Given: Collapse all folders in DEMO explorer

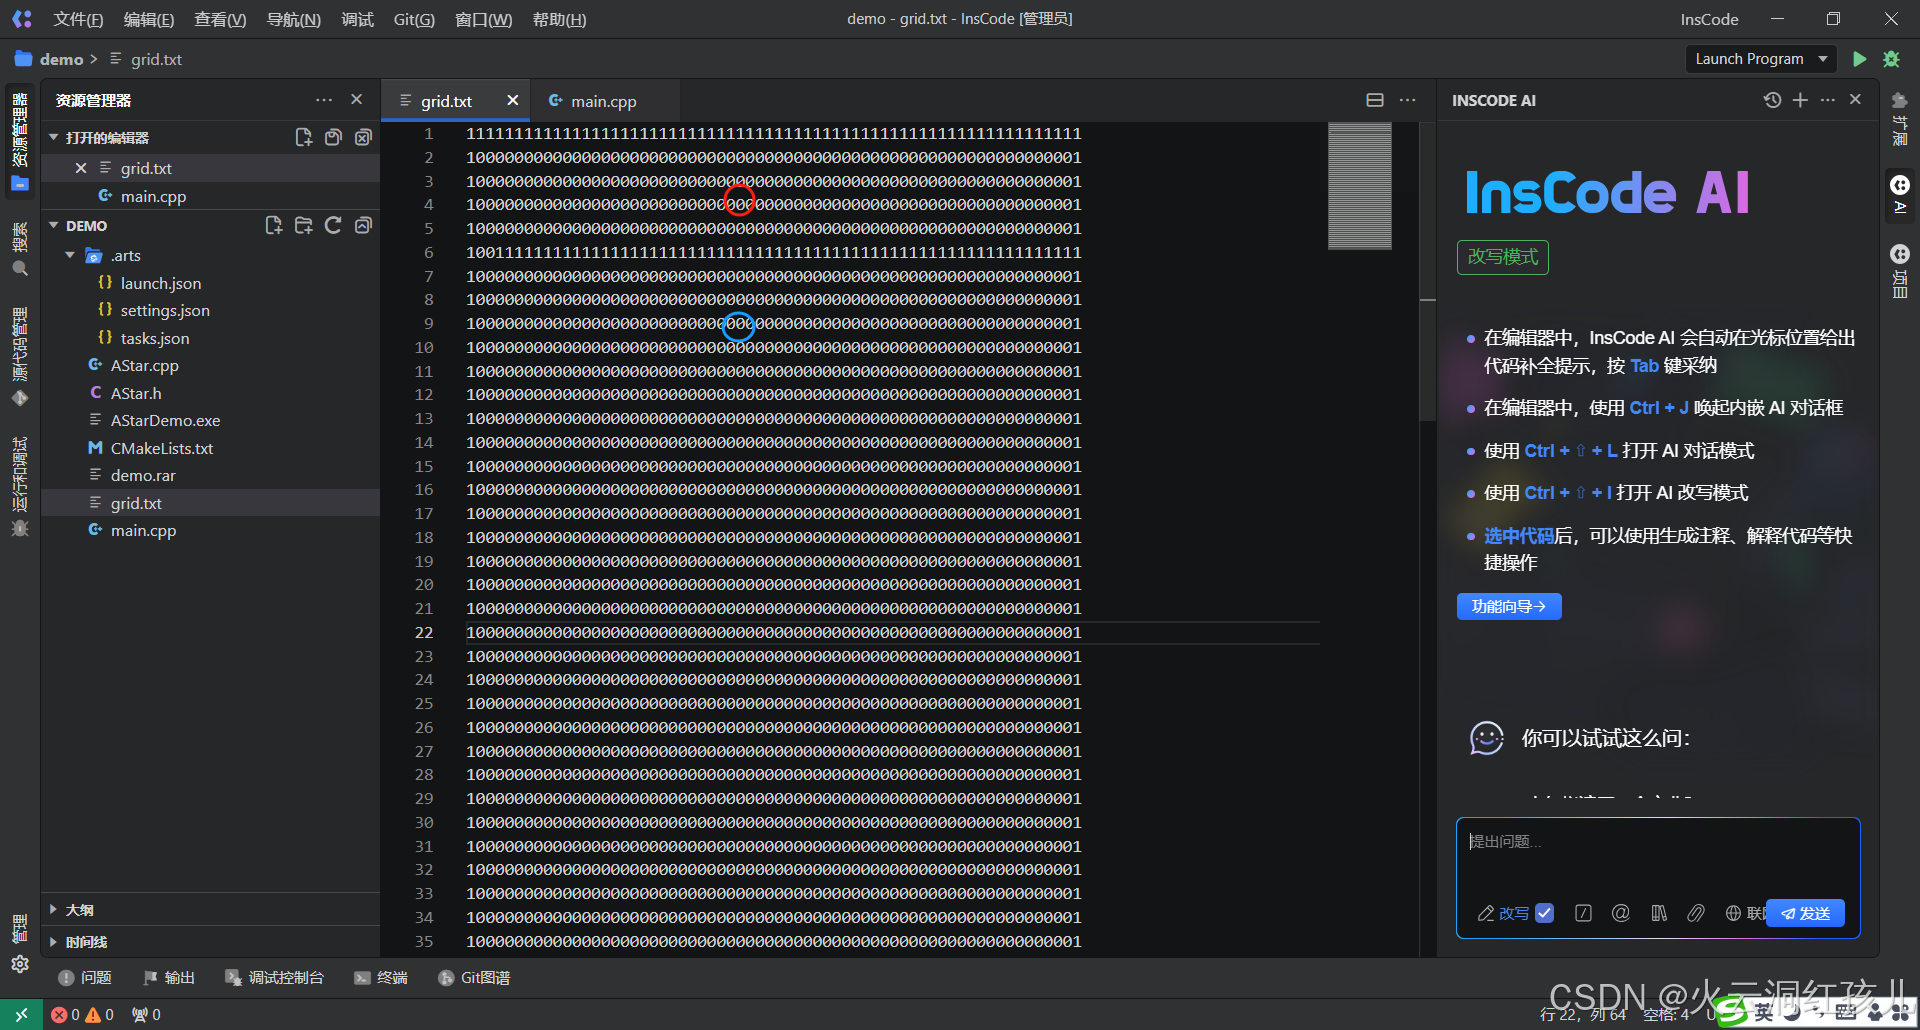Looking at the screenshot, I should point(363,225).
